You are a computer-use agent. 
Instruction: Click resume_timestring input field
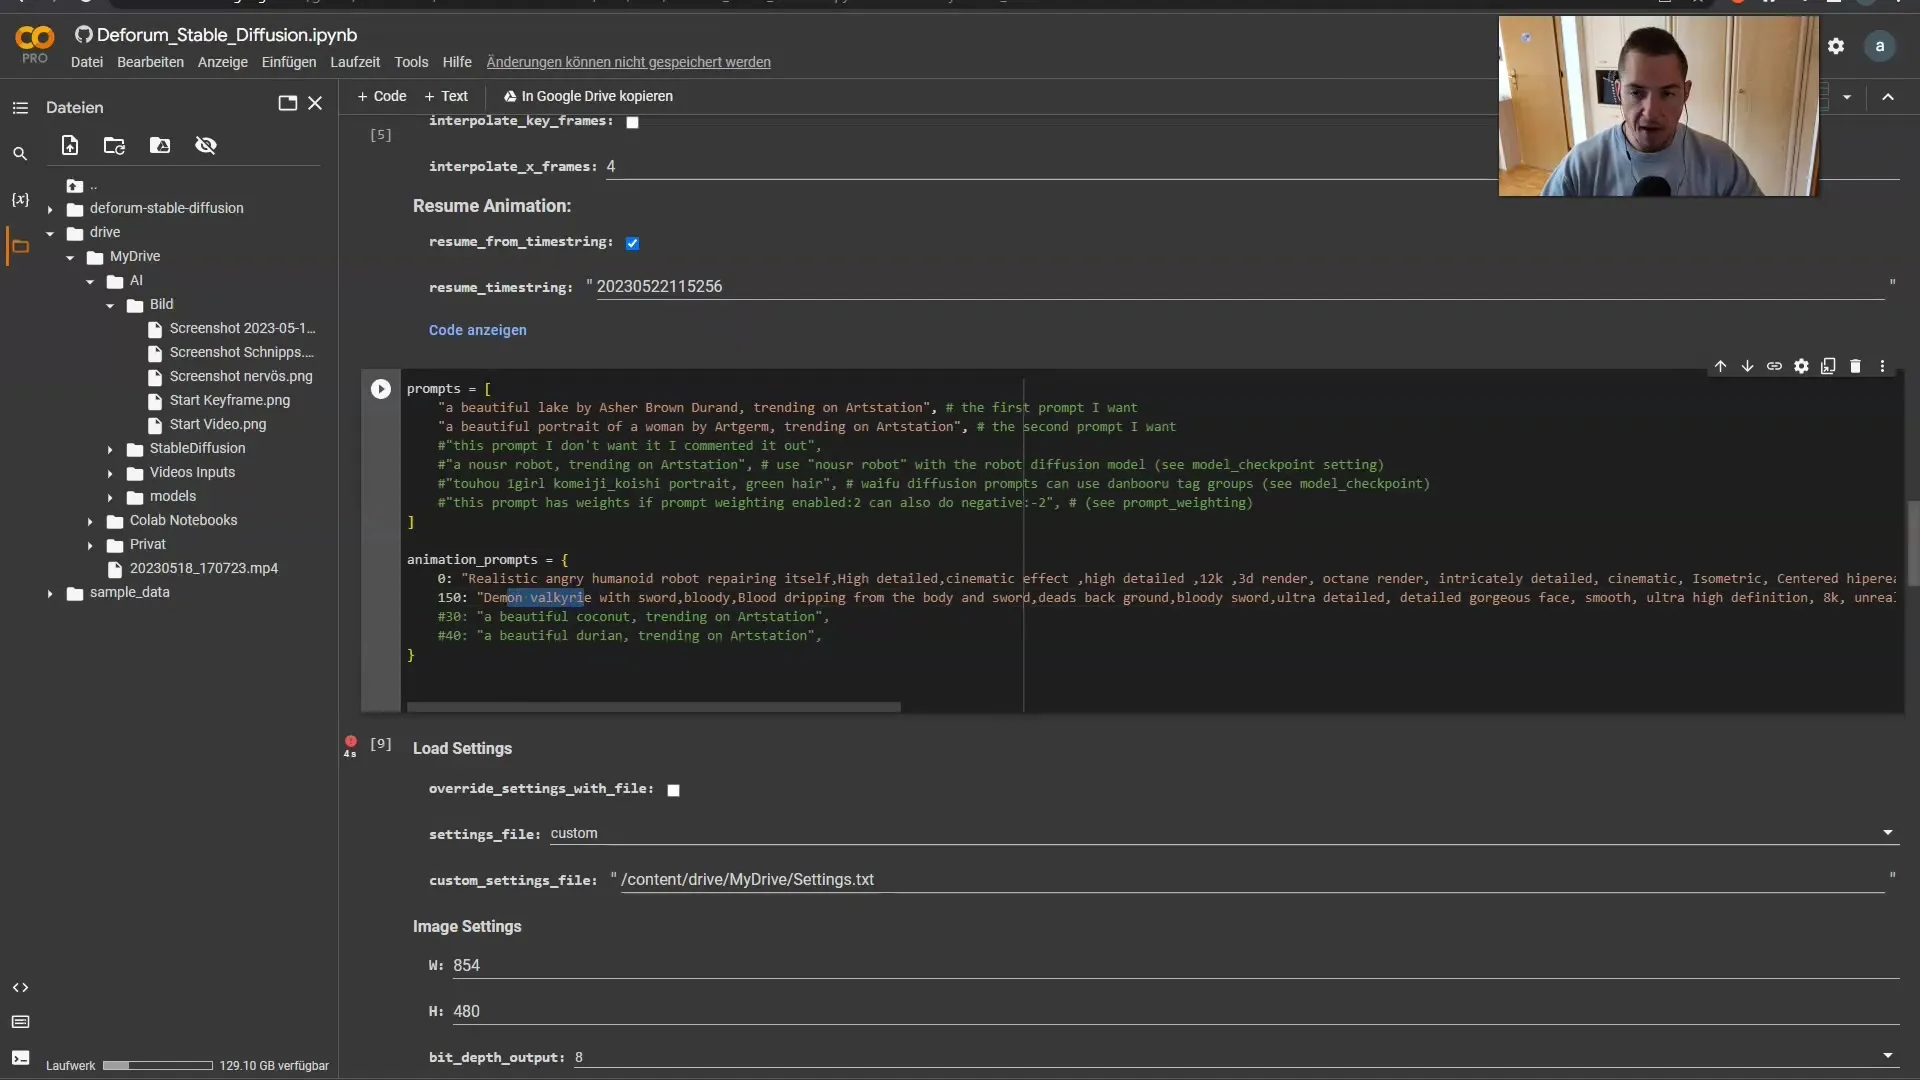click(x=1240, y=287)
